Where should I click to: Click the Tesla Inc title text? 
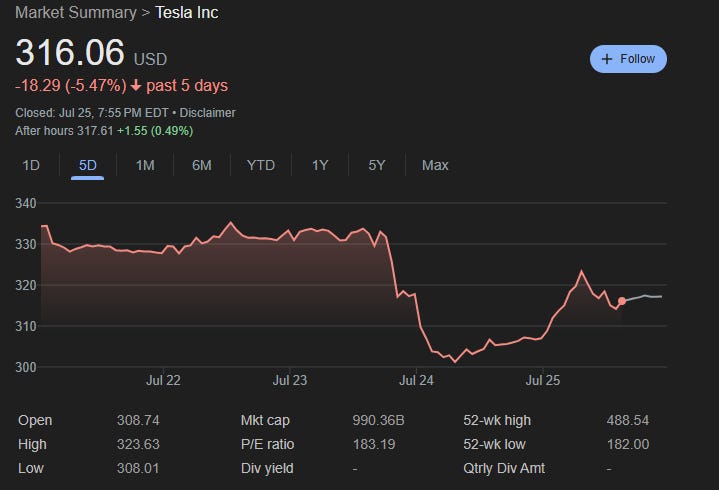point(187,12)
